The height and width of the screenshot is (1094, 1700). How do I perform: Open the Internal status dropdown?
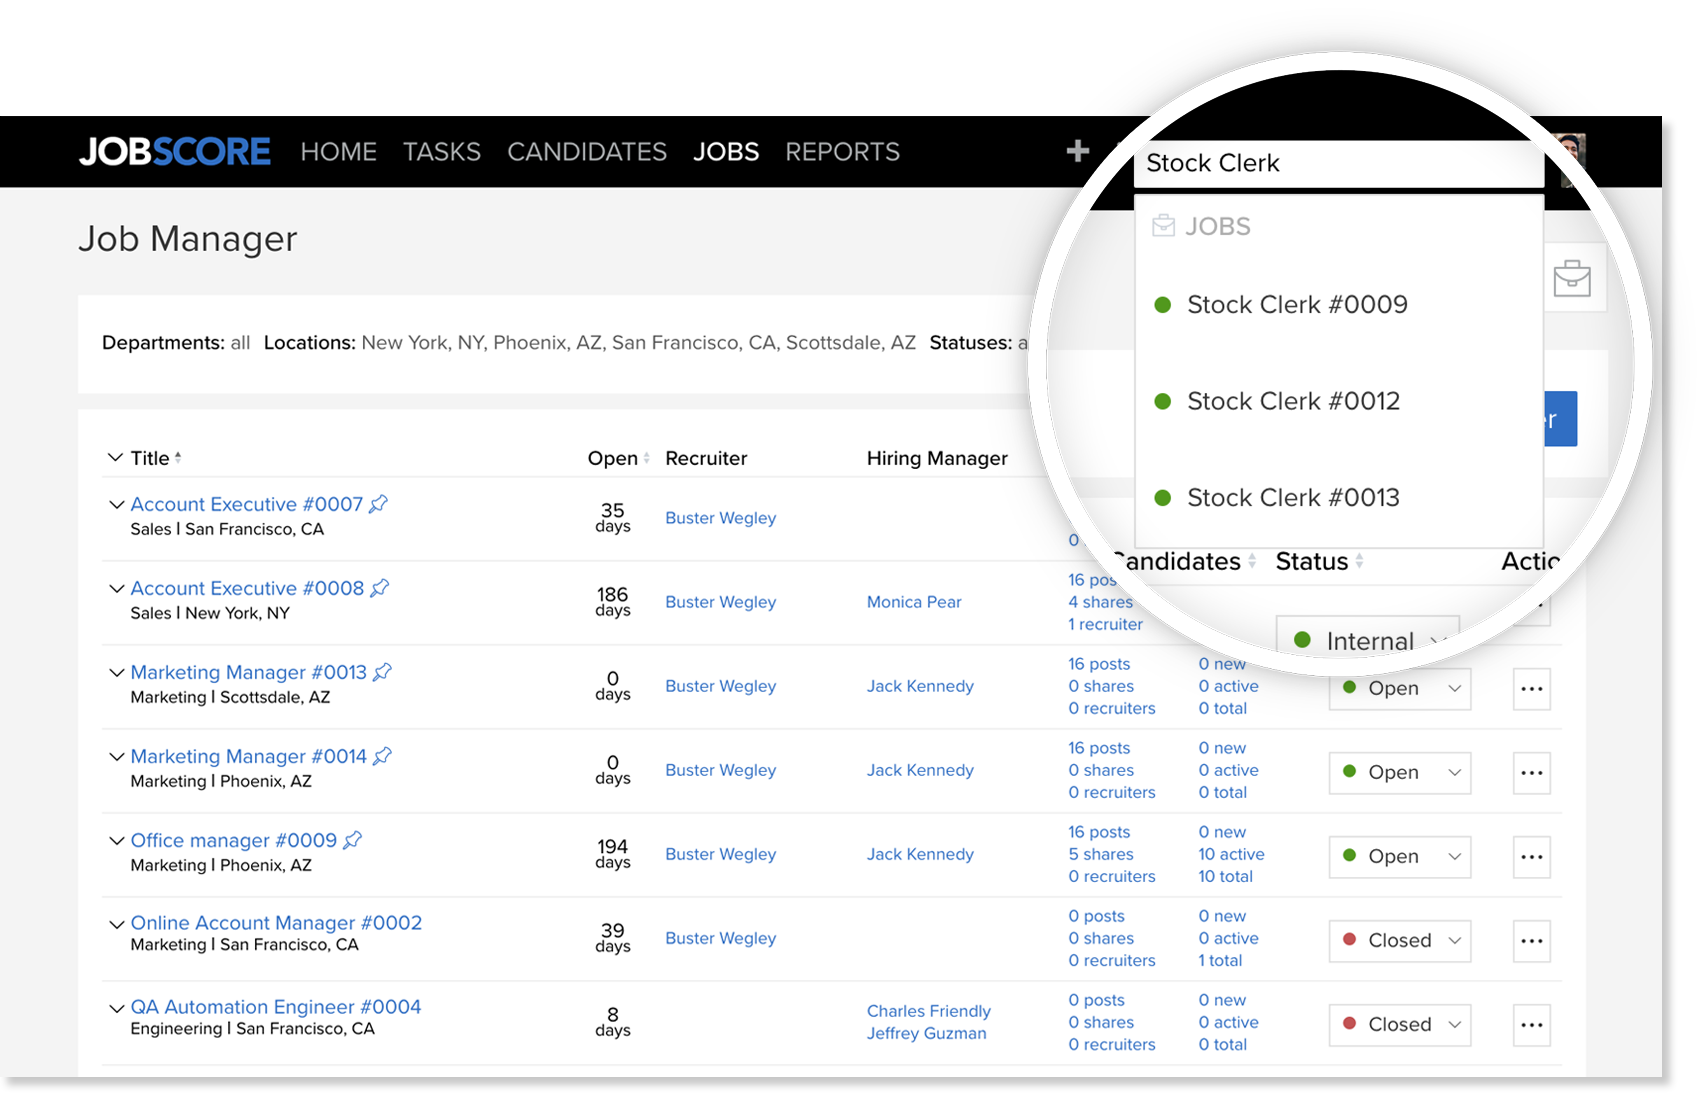pos(1368,638)
